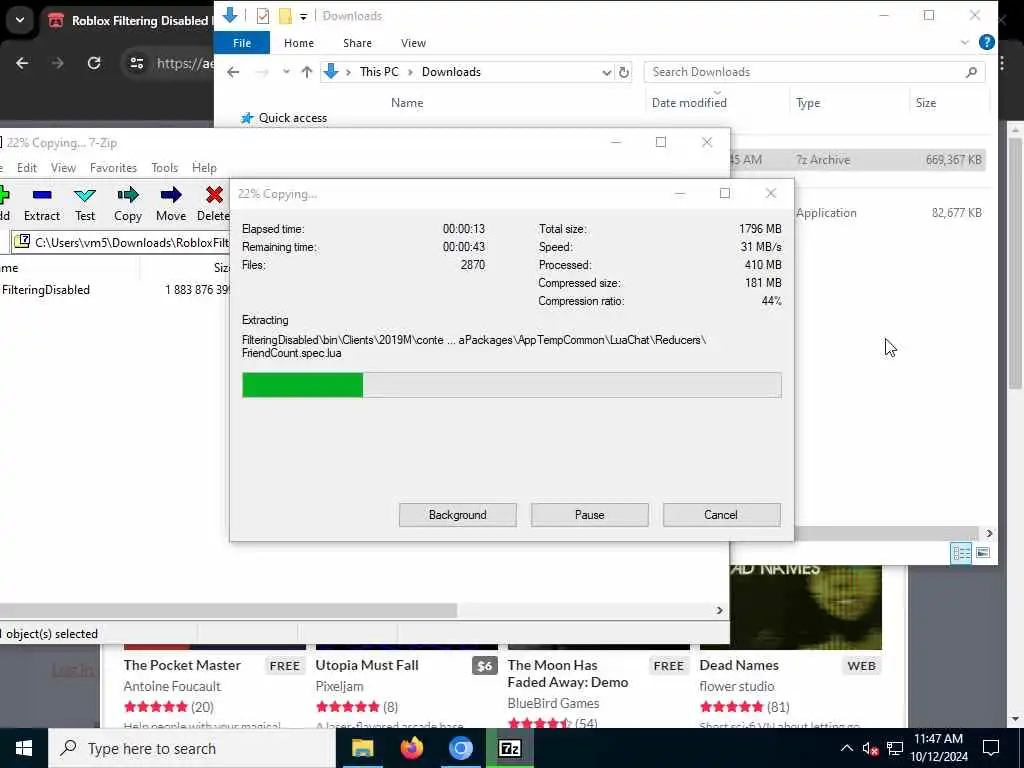The height and width of the screenshot is (768, 1024).
Task: Click chevron before This PC breadcrumb
Action: click(348, 72)
